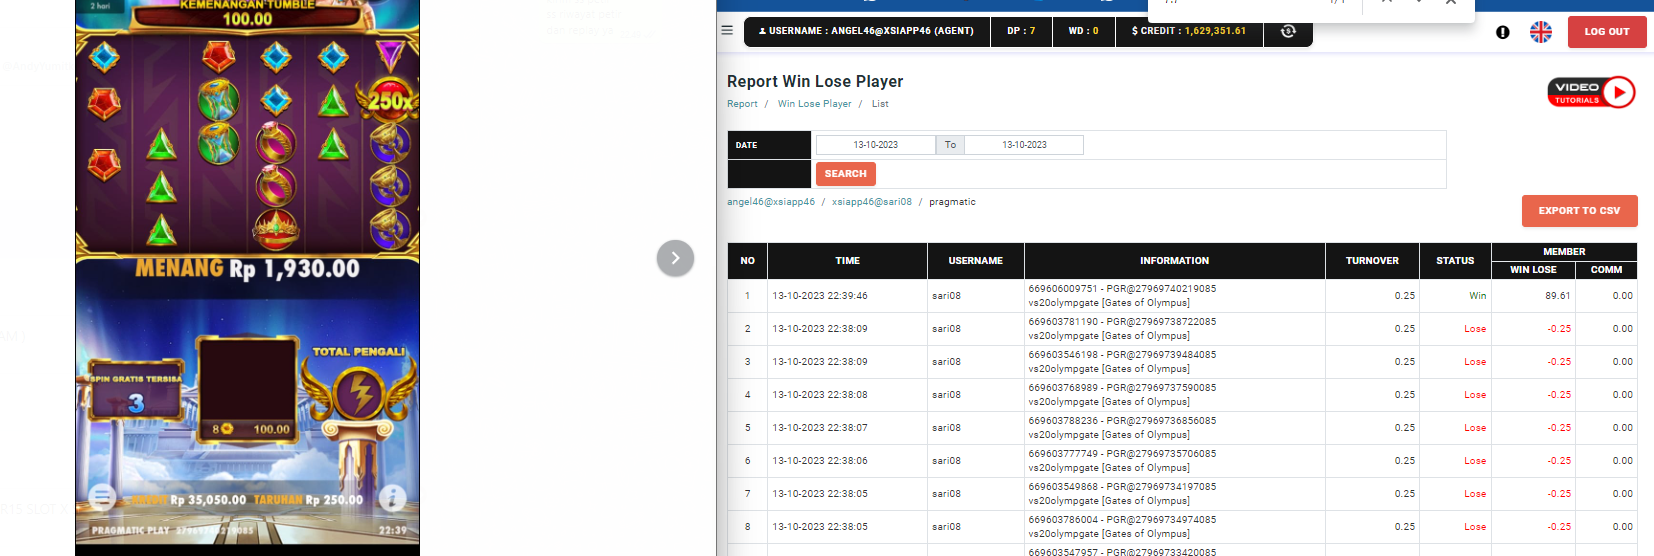The width and height of the screenshot is (1654, 556).
Task: Click the time 13-10-2023 22:38:07
Action: (819, 428)
